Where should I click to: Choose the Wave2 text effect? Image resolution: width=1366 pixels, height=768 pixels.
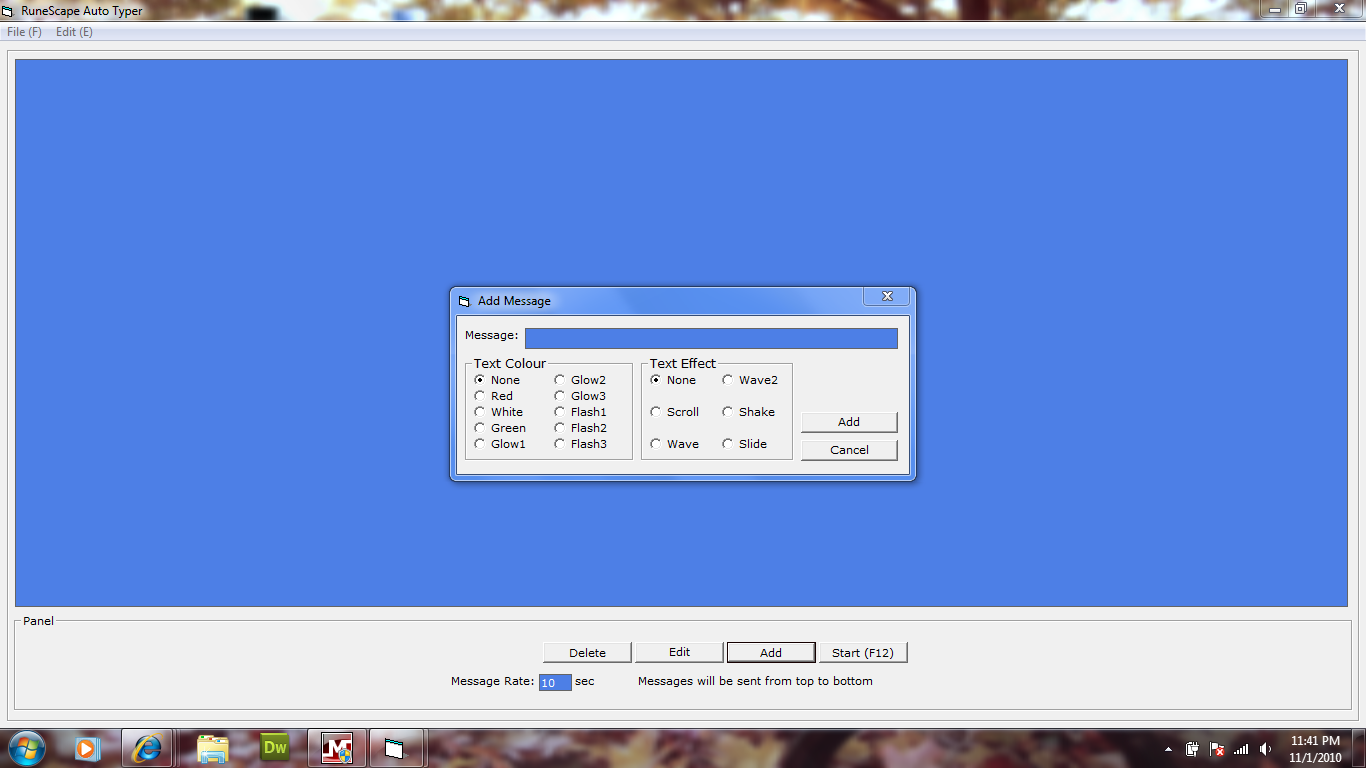[x=750, y=380]
